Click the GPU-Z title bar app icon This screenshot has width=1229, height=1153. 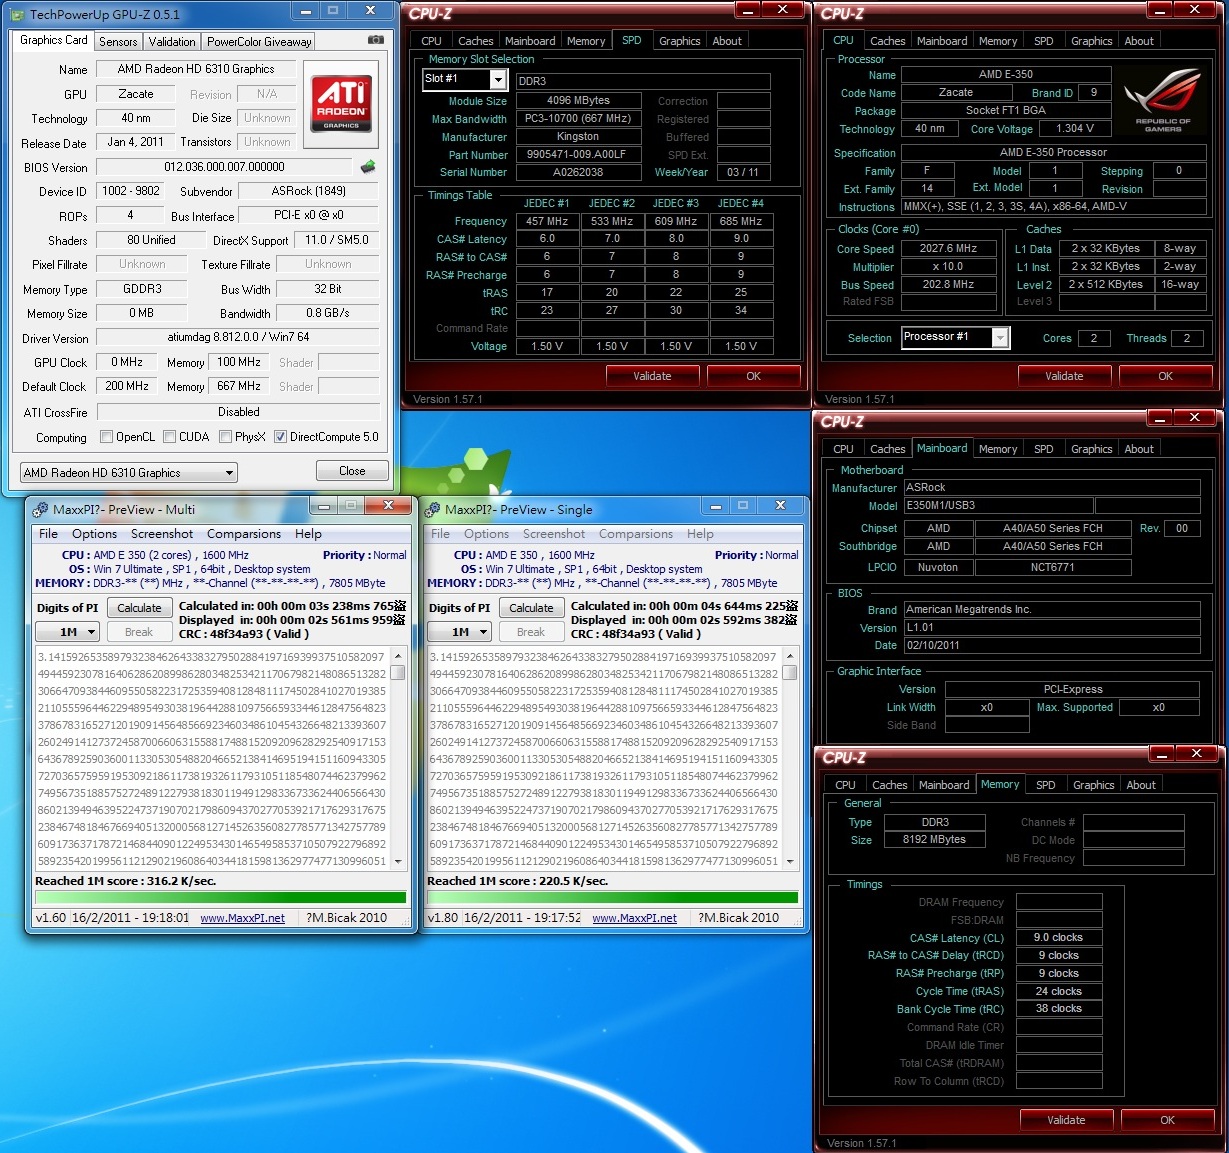tap(17, 14)
